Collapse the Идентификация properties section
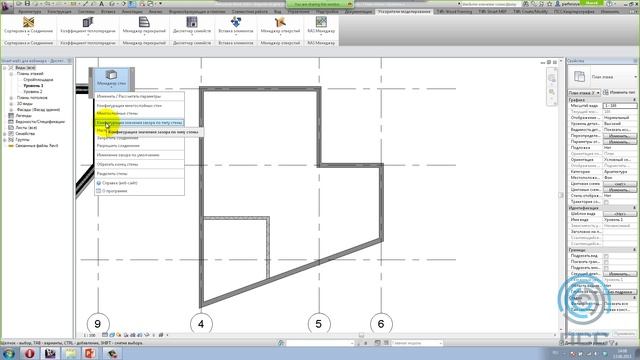The width and height of the screenshot is (640, 360). [634, 208]
